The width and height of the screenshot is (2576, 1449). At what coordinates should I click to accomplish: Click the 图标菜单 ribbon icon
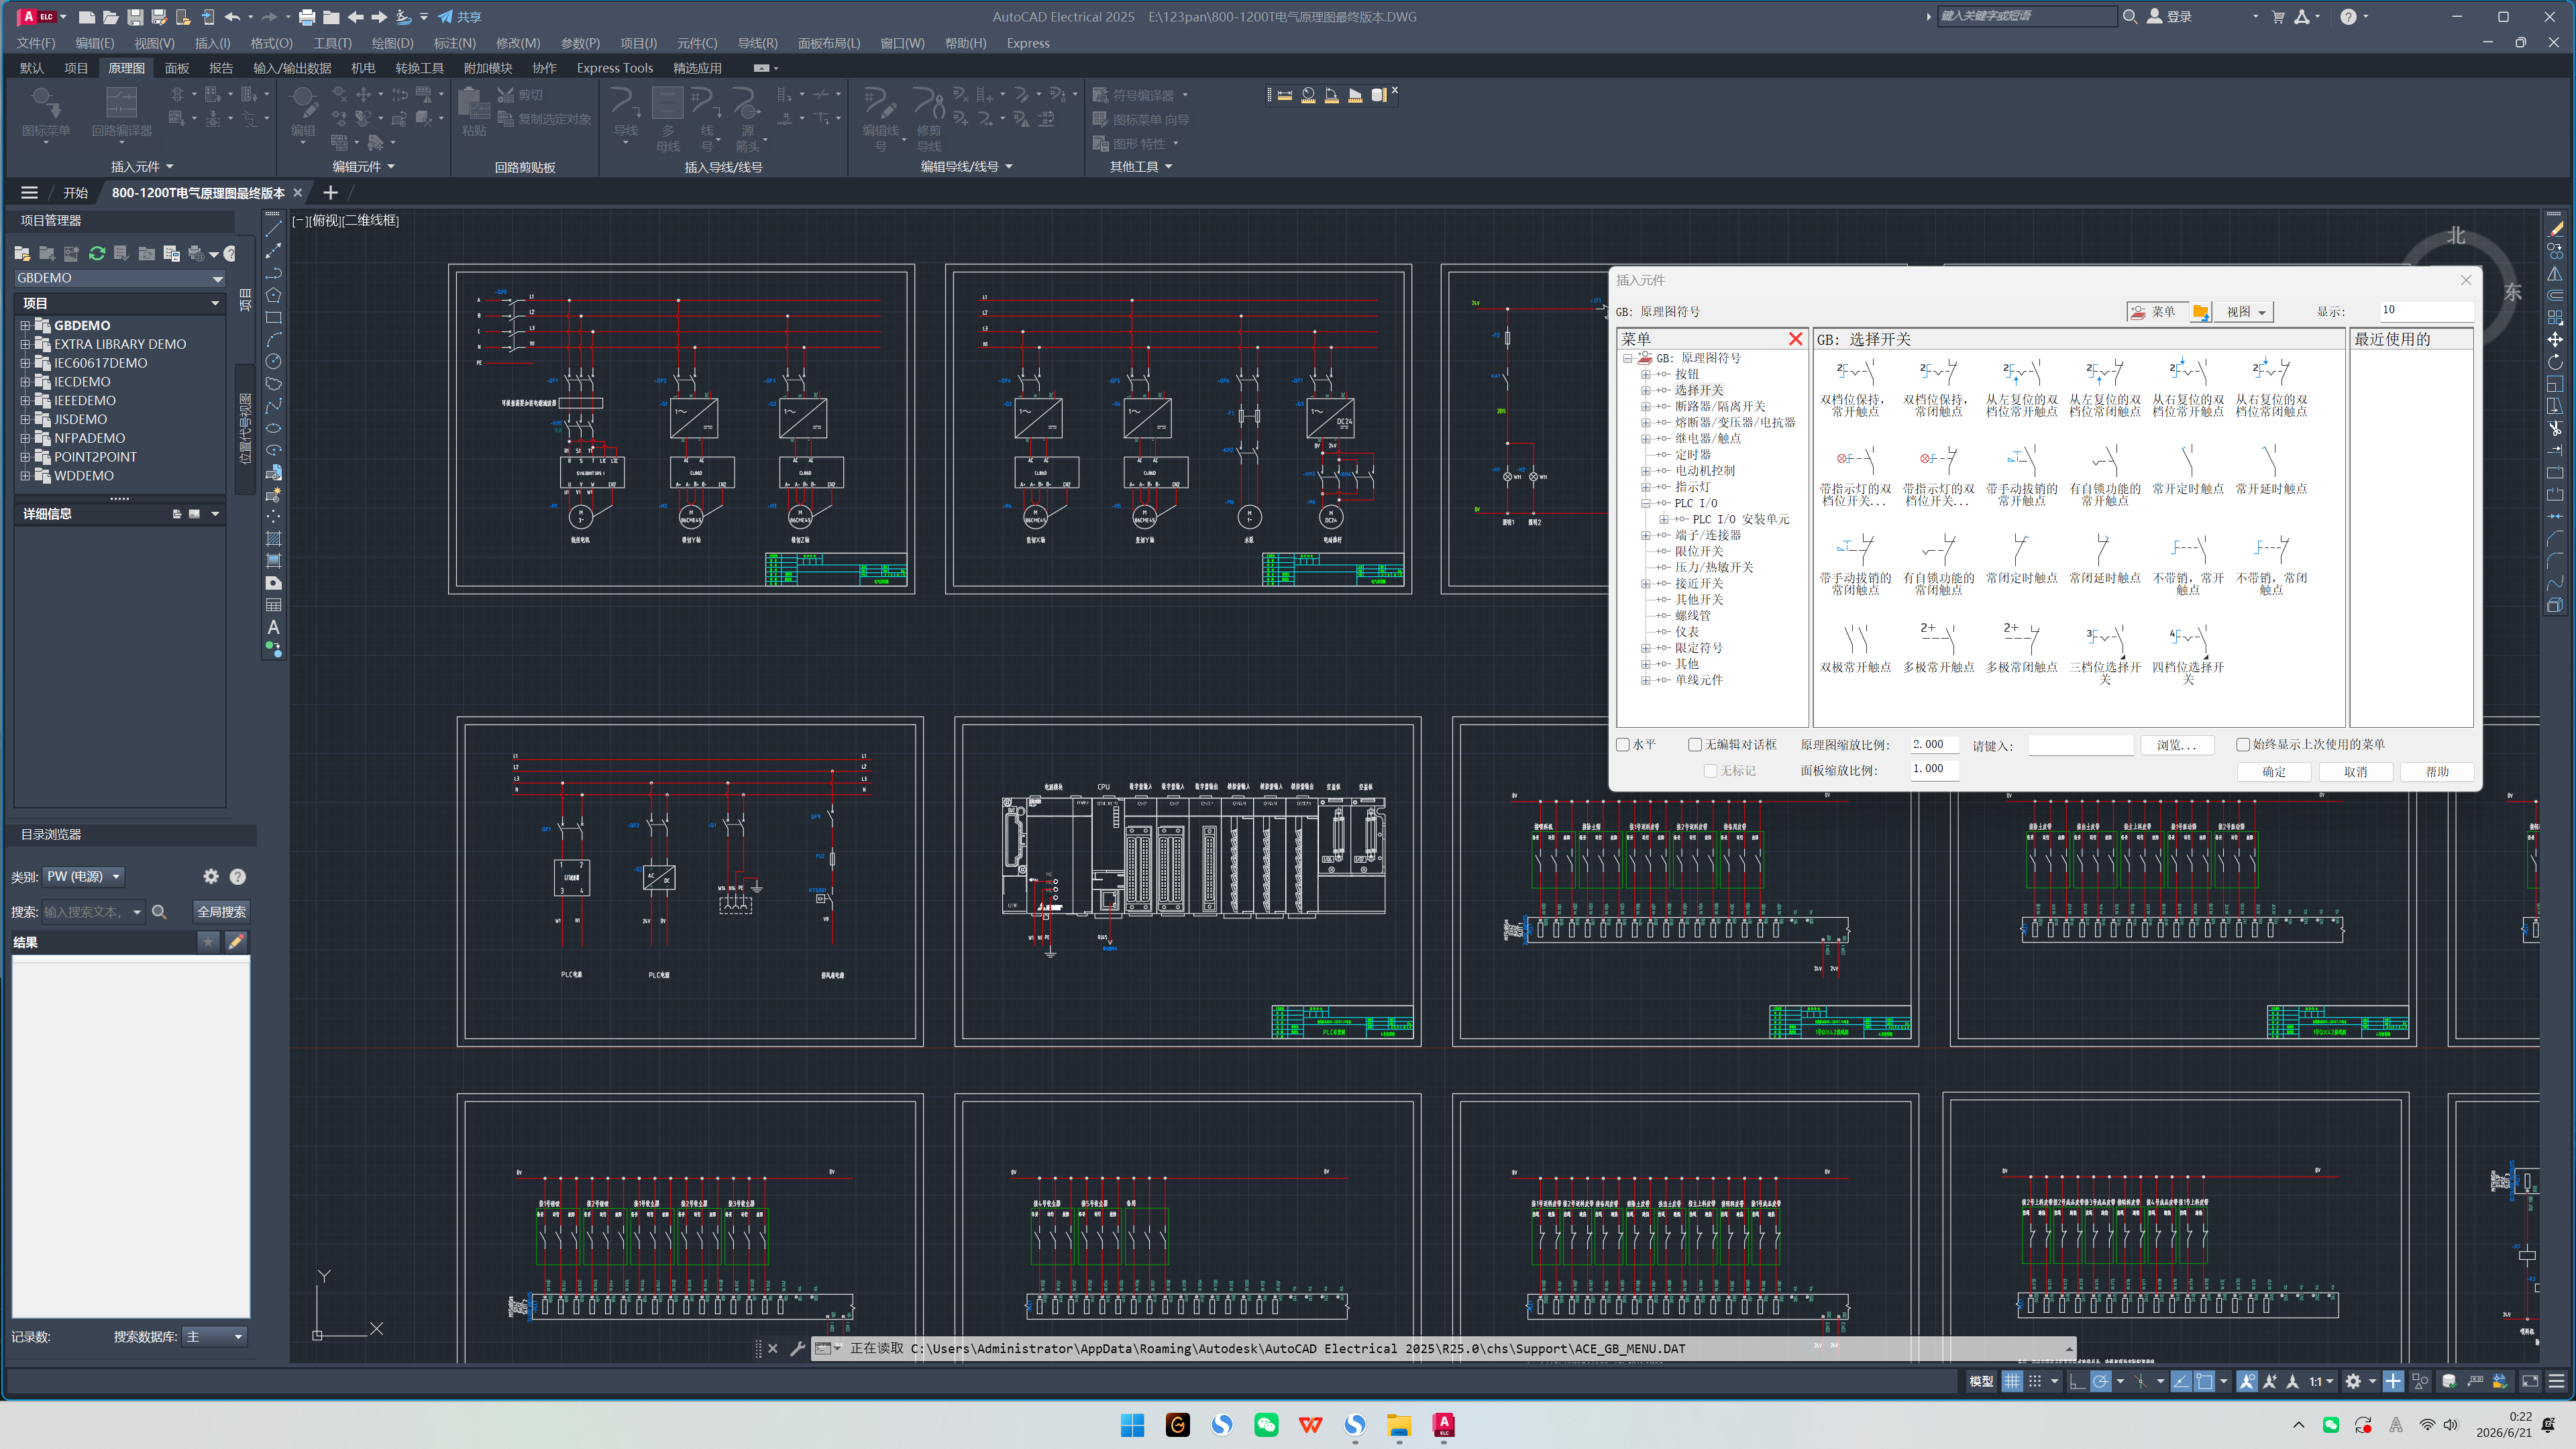[x=45, y=112]
